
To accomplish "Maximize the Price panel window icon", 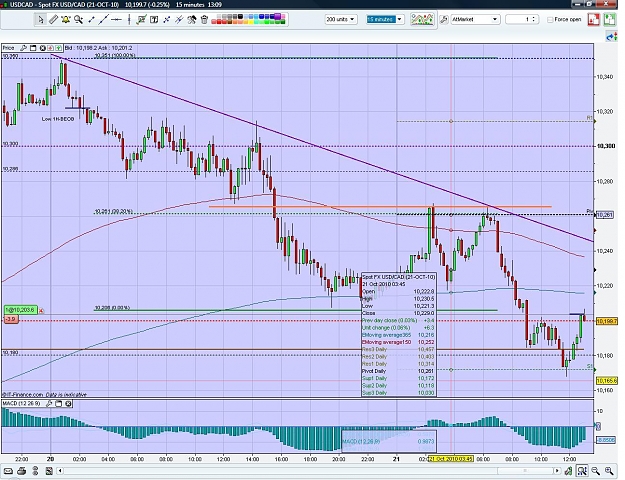I will click(x=33, y=48).
